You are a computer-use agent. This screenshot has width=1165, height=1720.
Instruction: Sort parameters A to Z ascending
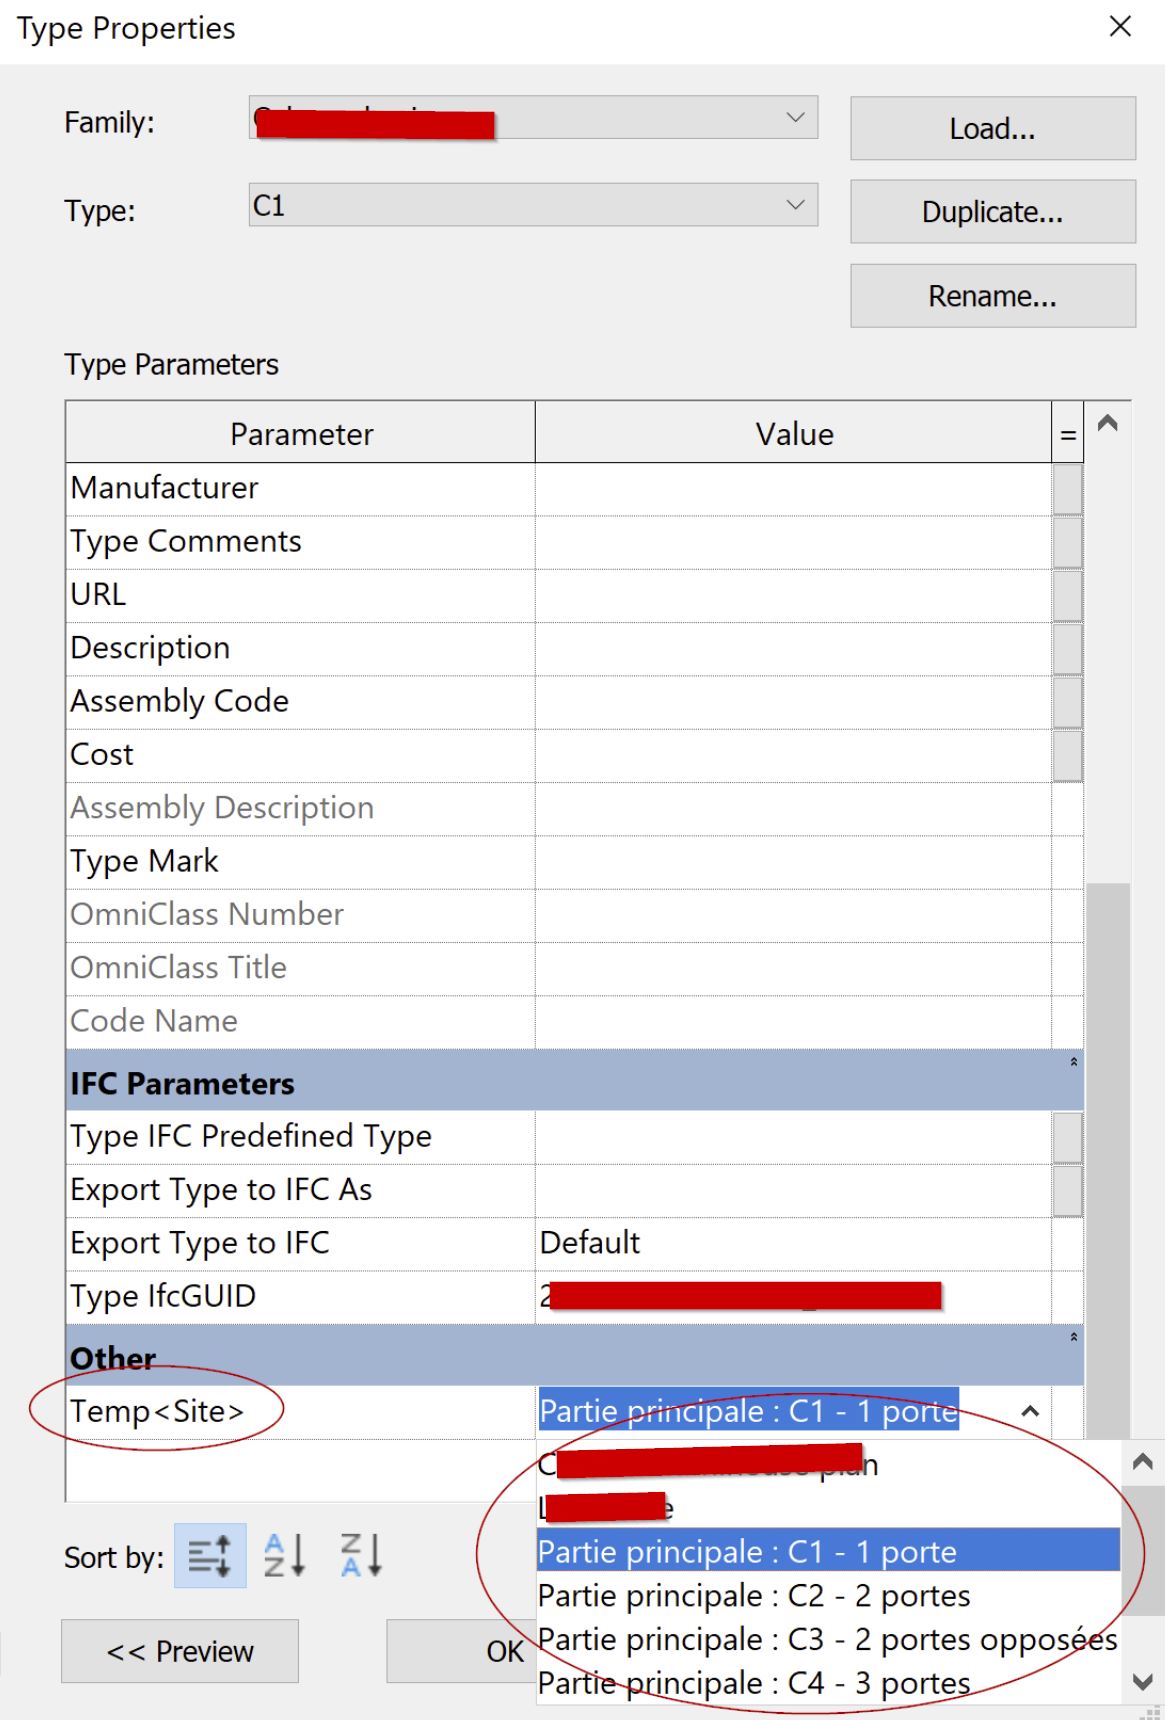(284, 1555)
